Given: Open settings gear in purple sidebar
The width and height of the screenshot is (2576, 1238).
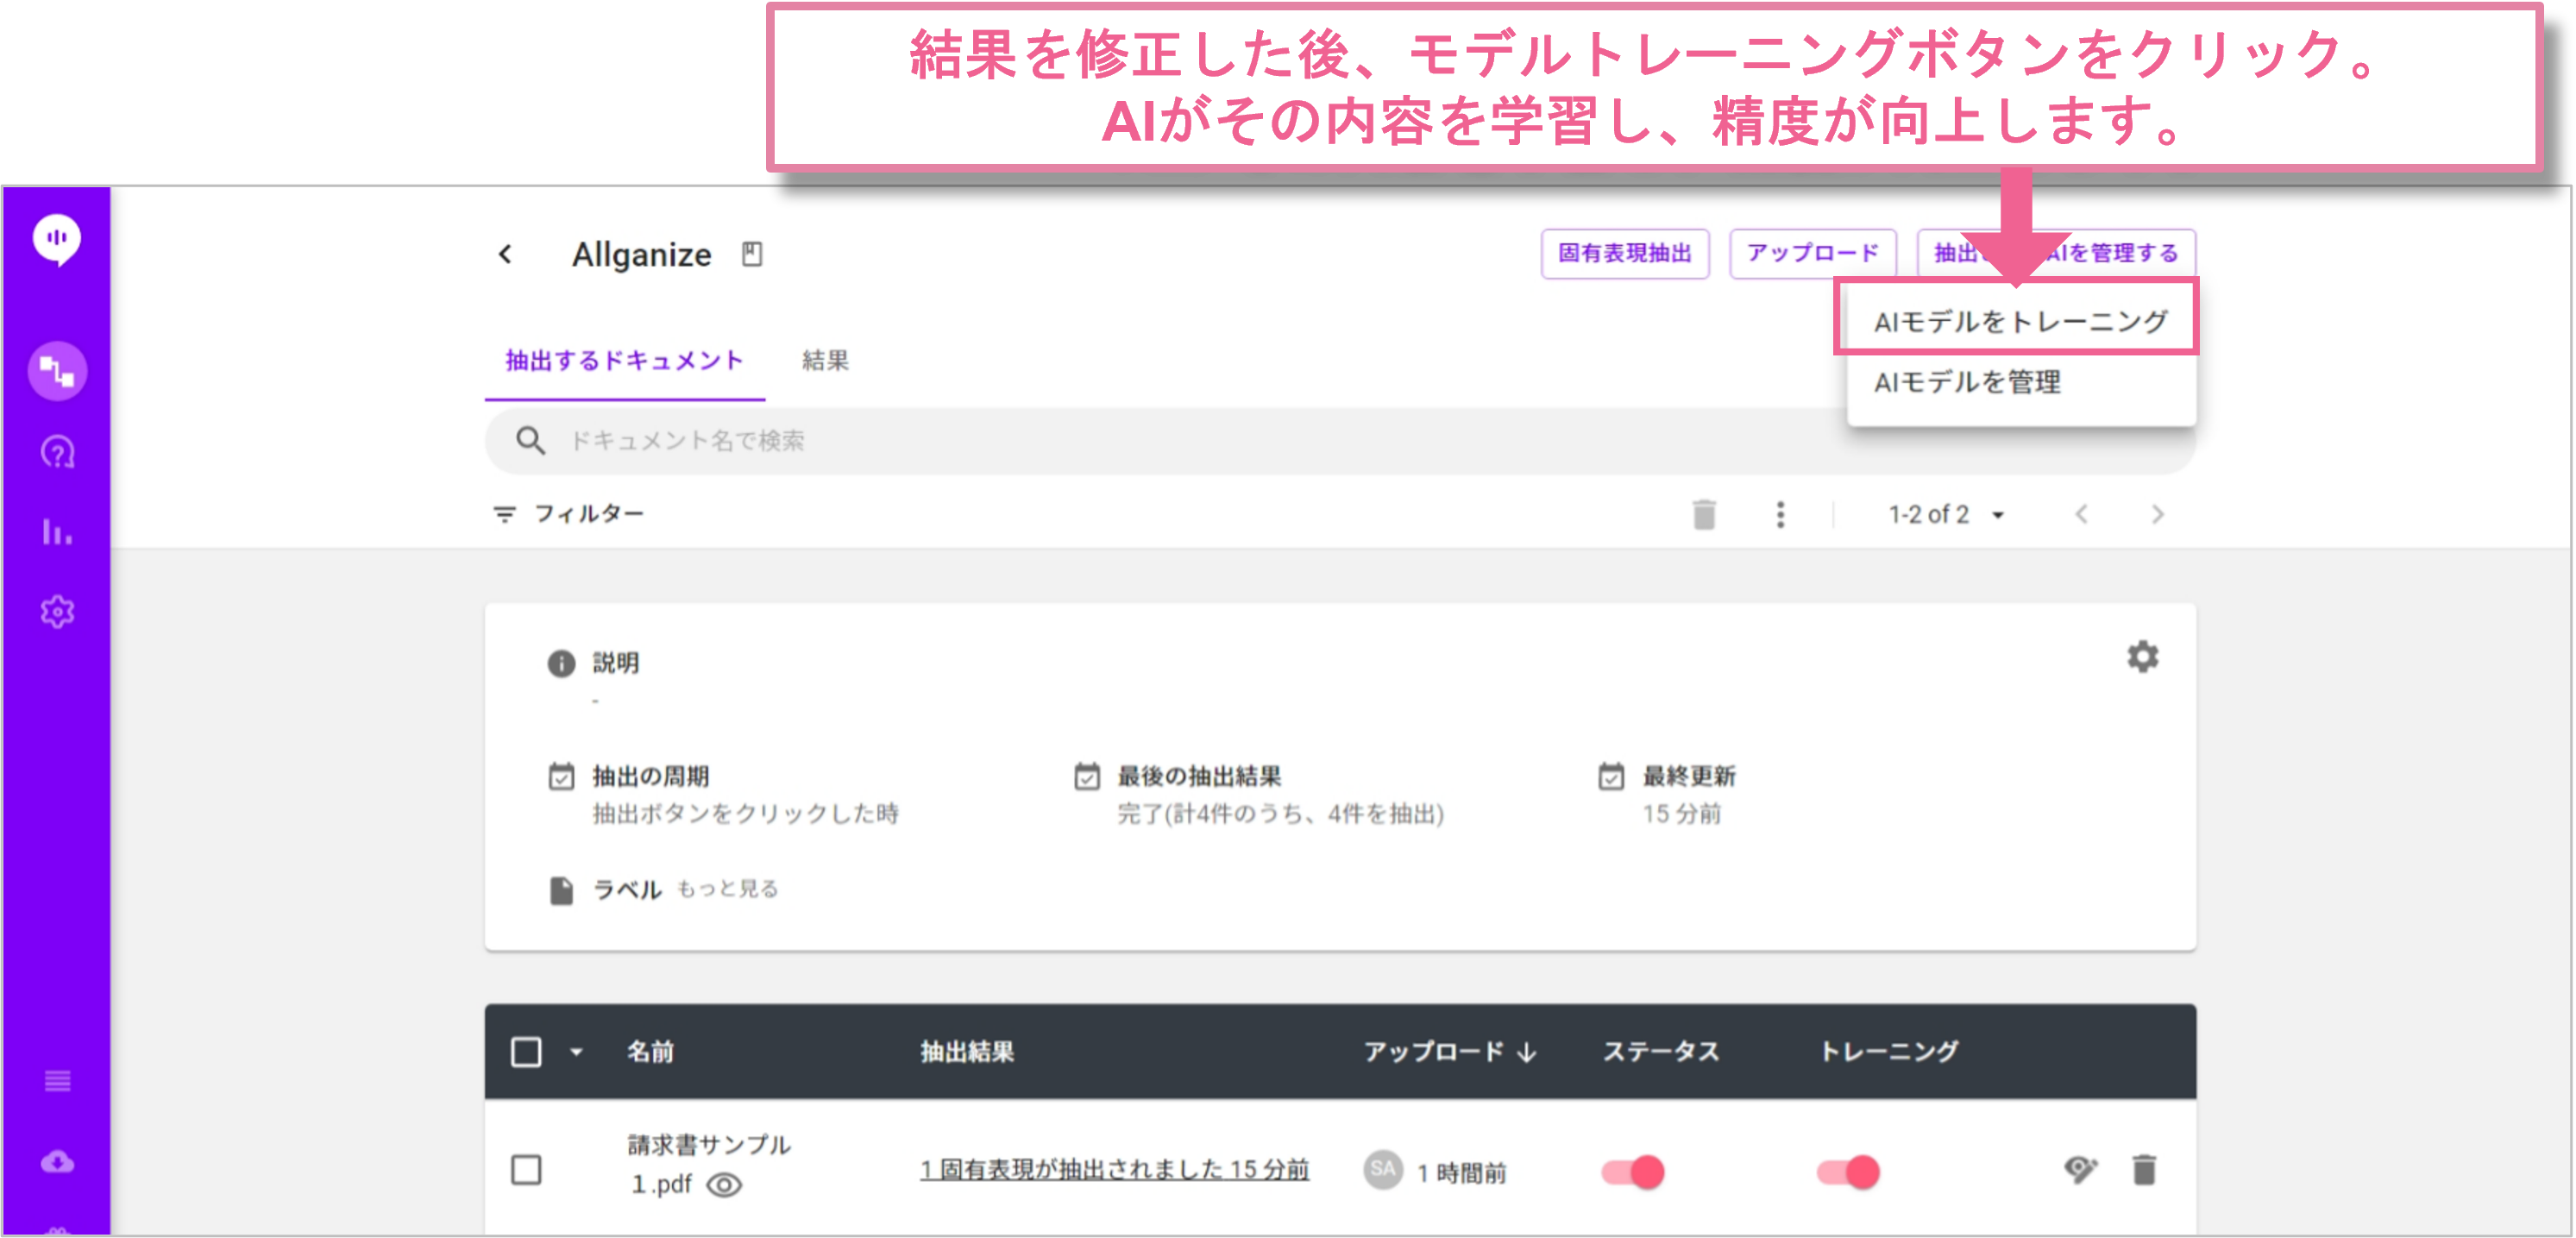Looking at the screenshot, I should click(57, 611).
